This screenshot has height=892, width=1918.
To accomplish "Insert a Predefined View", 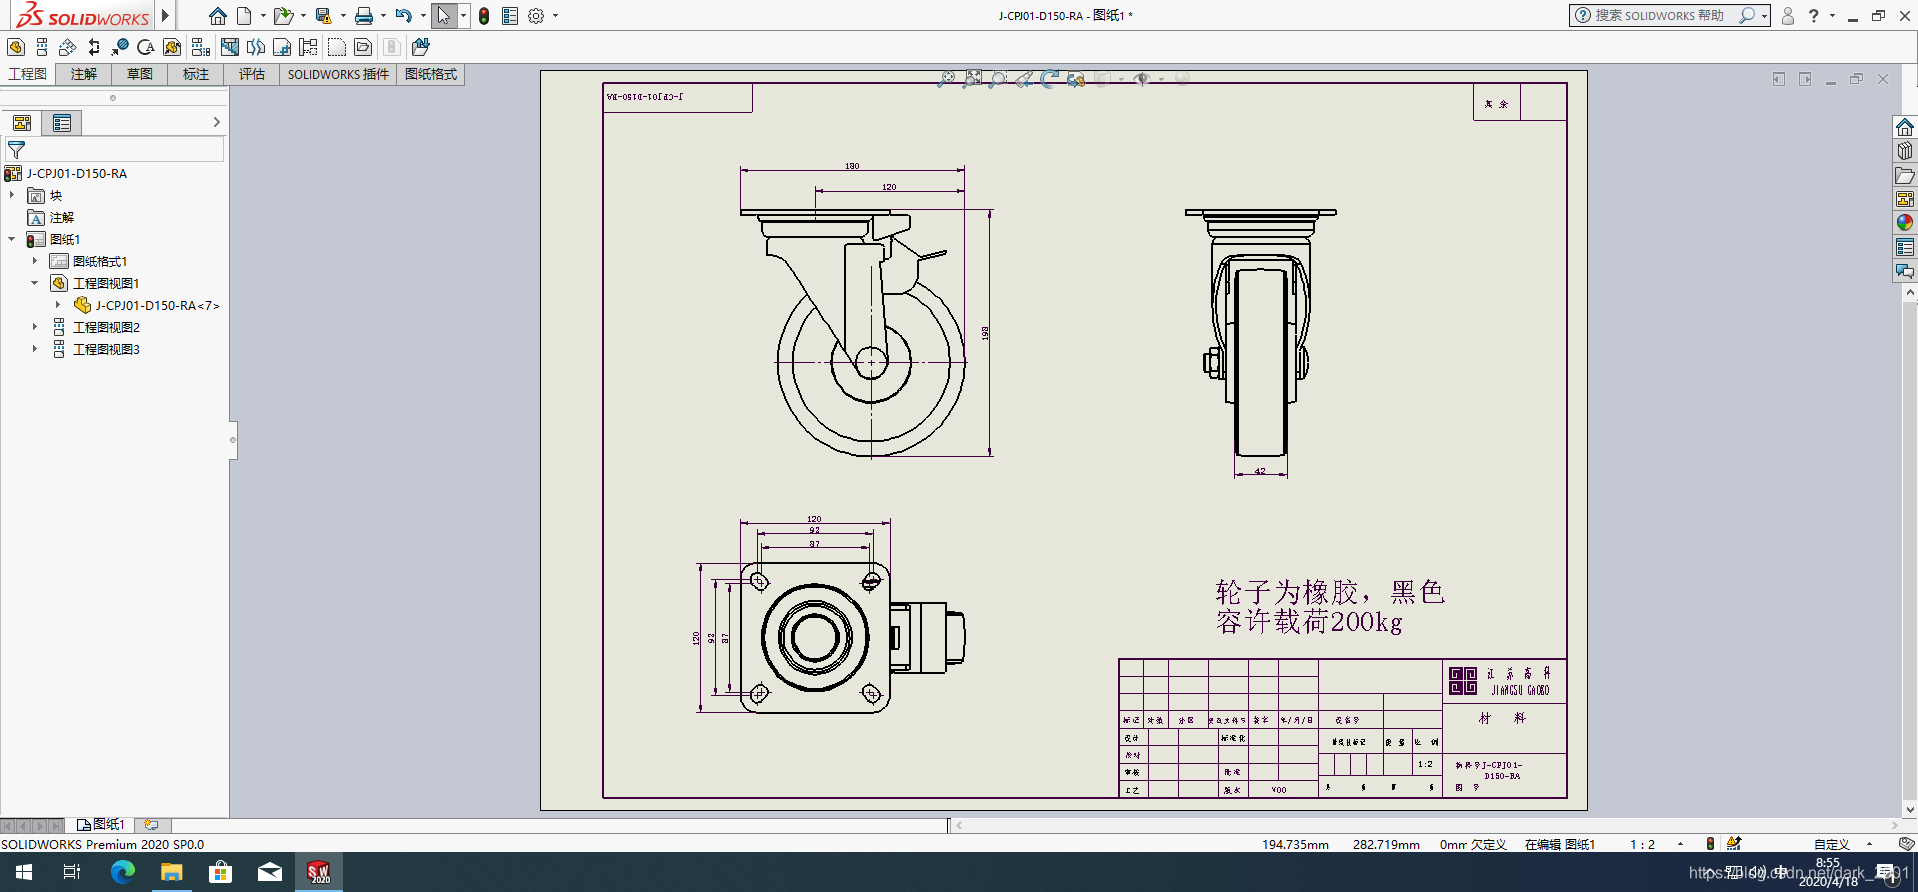I will (363, 47).
